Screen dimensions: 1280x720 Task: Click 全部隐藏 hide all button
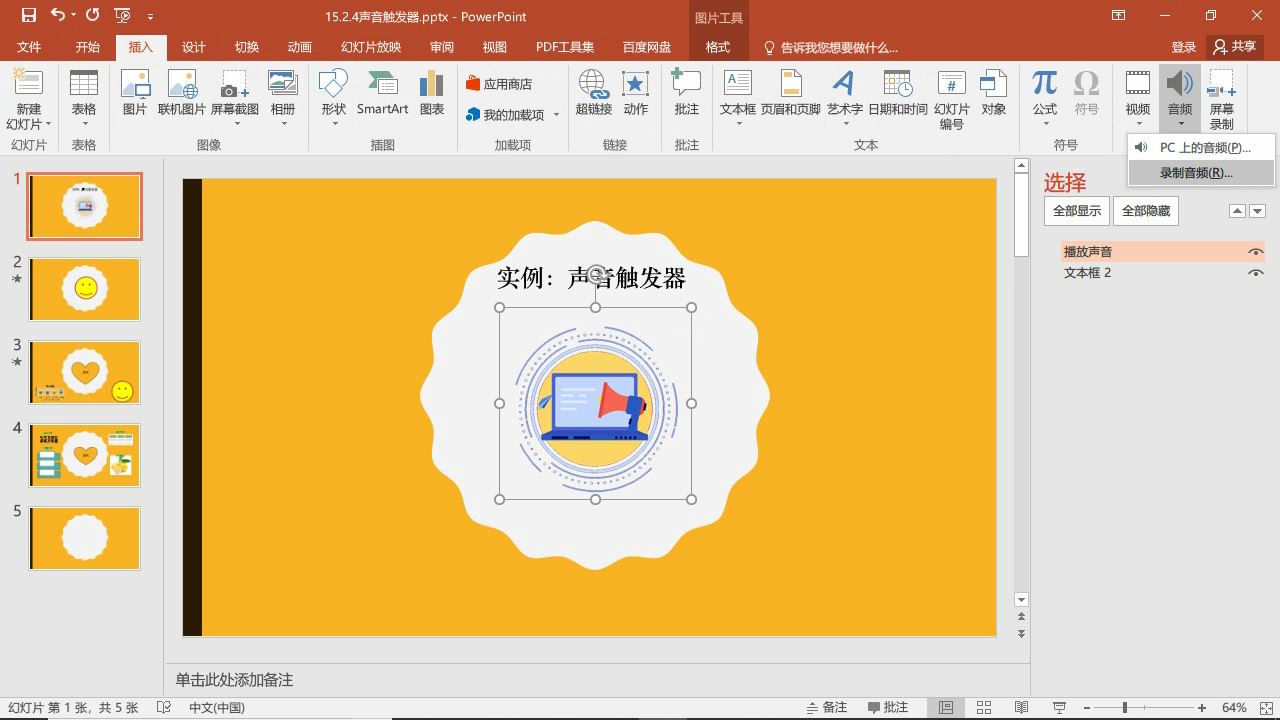[x=1146, y=211]
